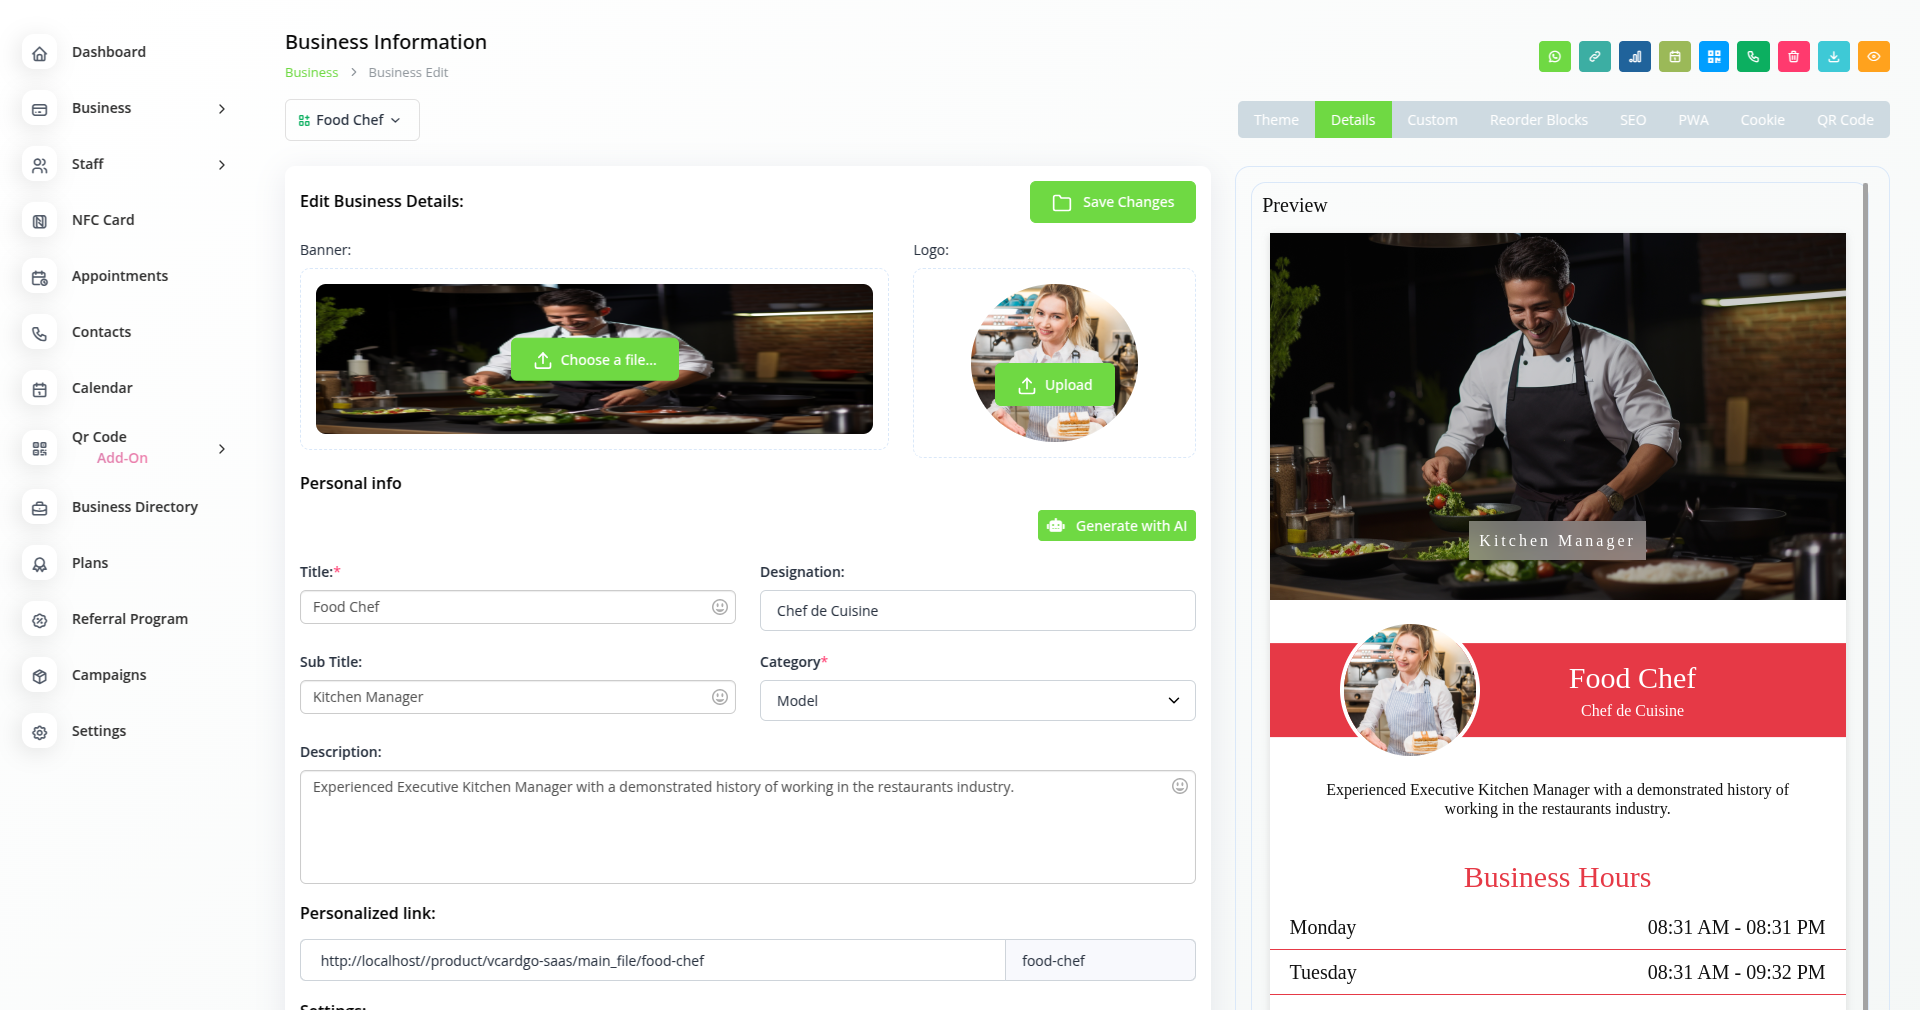The height and width of the screenshot is (1010, 1920).
Task: Open the Food Chef business dropdown
Action: 352,120
